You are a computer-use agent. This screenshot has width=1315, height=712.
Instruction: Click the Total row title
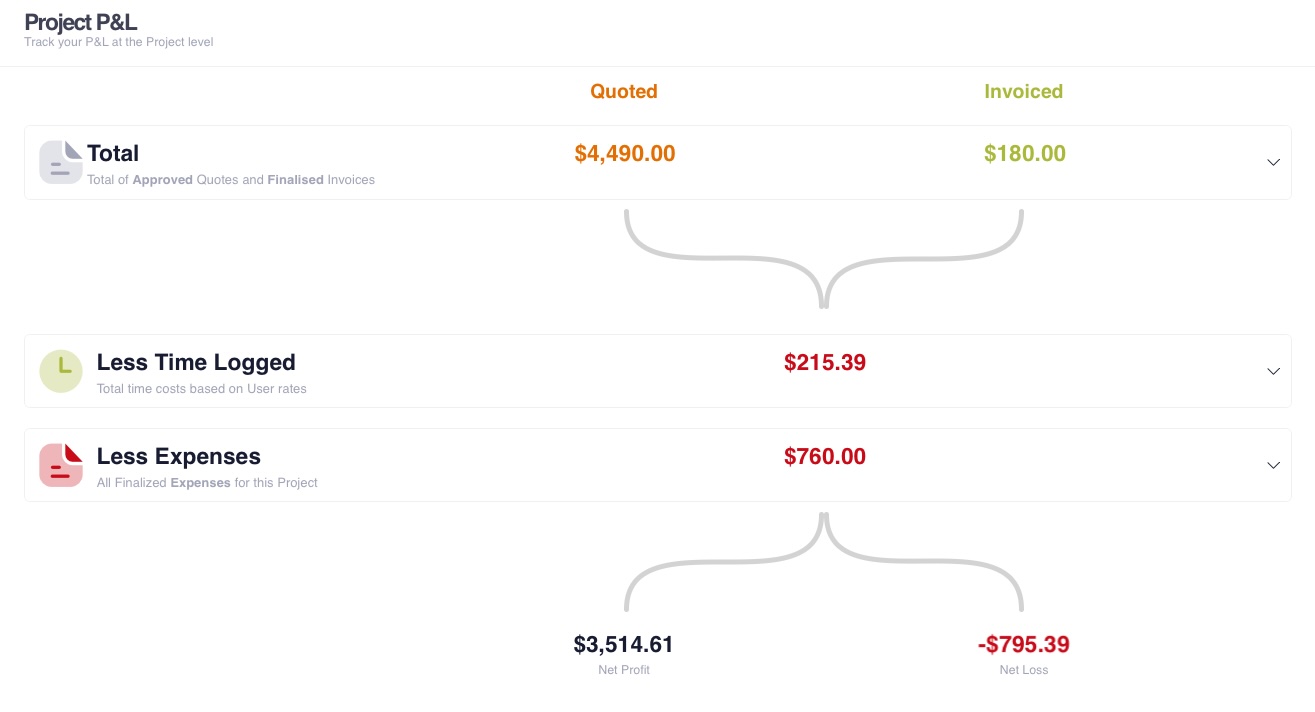point(113,153)
